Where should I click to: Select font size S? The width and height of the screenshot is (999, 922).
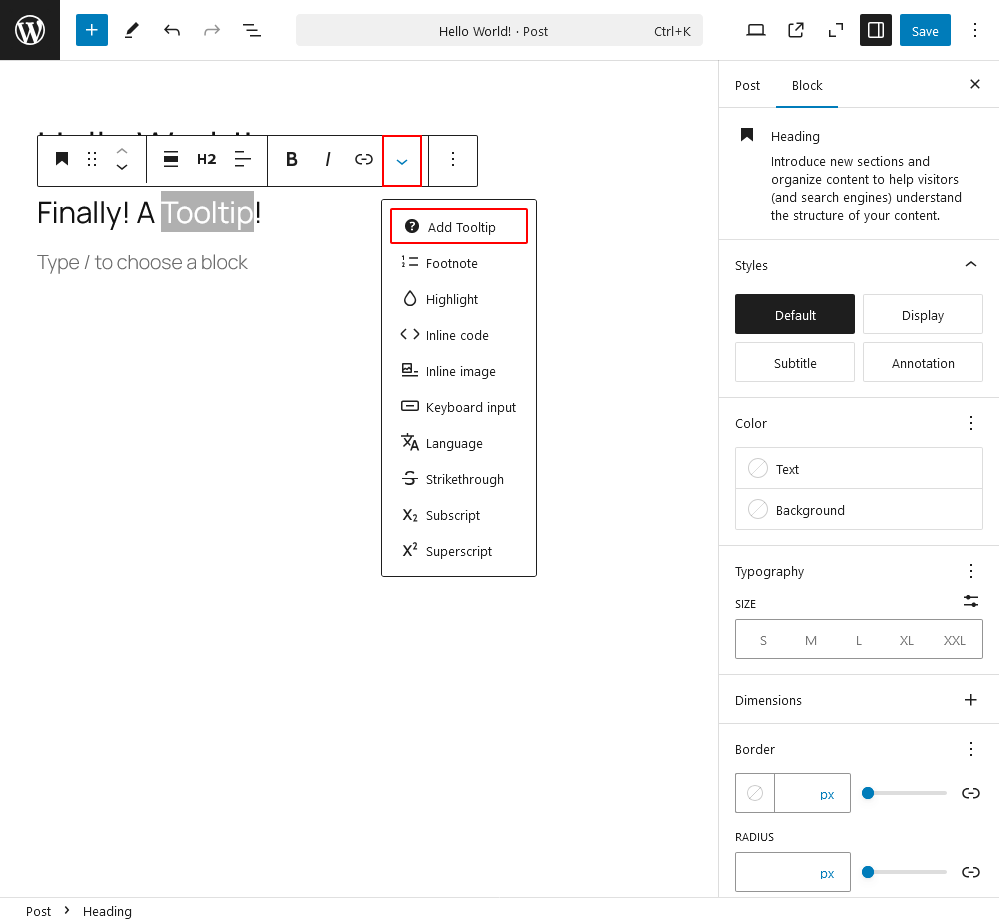[763, 640]
